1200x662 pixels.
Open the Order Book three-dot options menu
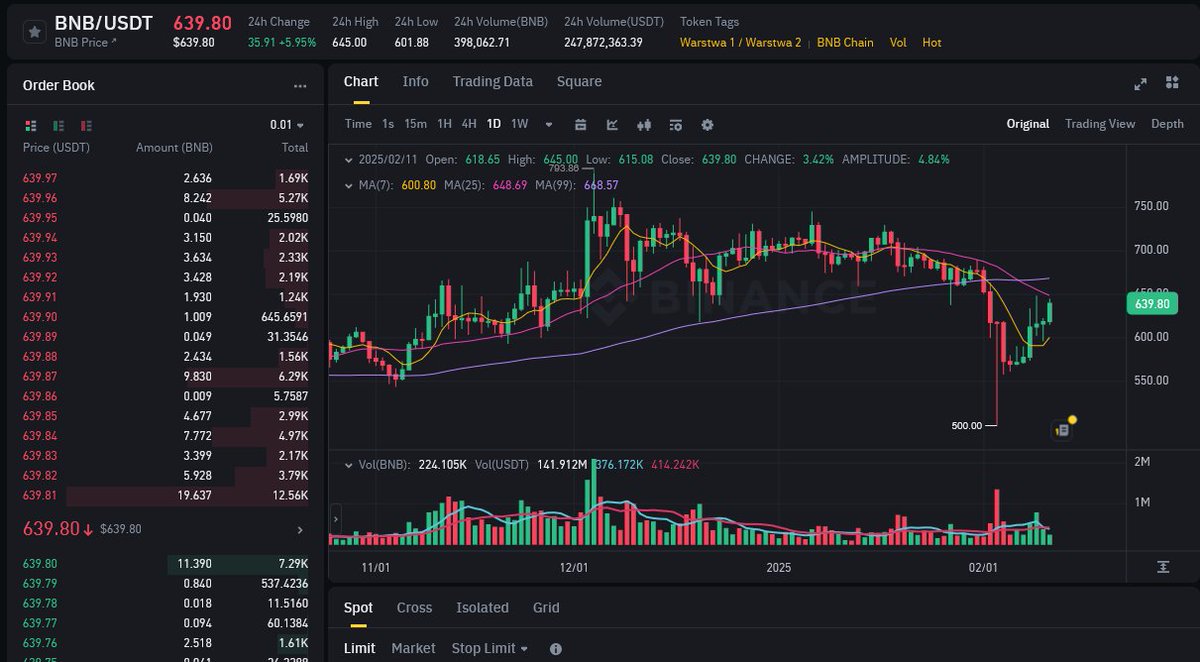[300, 86]
